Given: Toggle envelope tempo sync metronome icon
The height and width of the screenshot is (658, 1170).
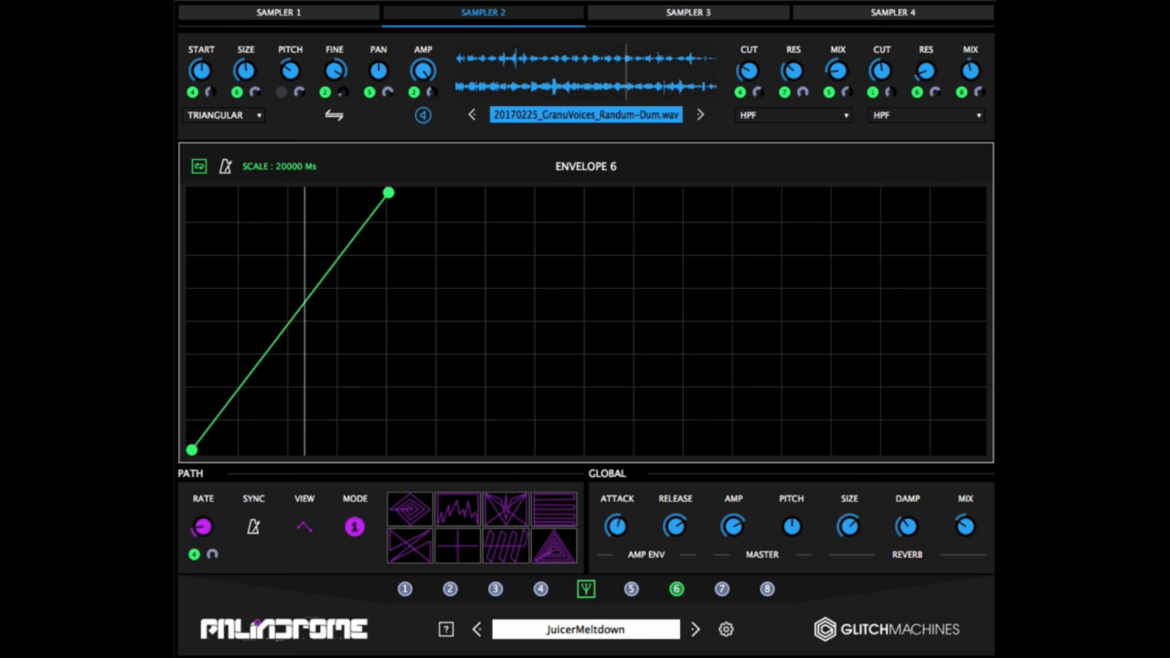Looking at the screenshot, I should pos(225,166).
